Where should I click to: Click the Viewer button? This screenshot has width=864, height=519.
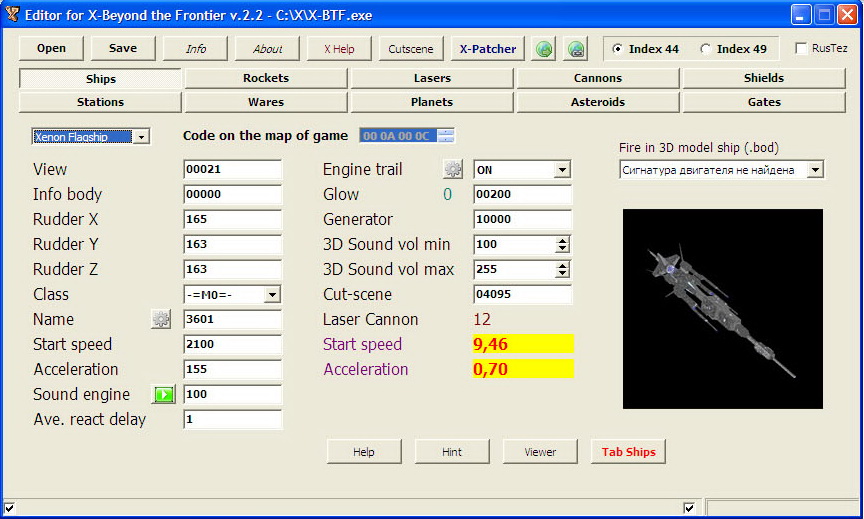click(540, 452)
